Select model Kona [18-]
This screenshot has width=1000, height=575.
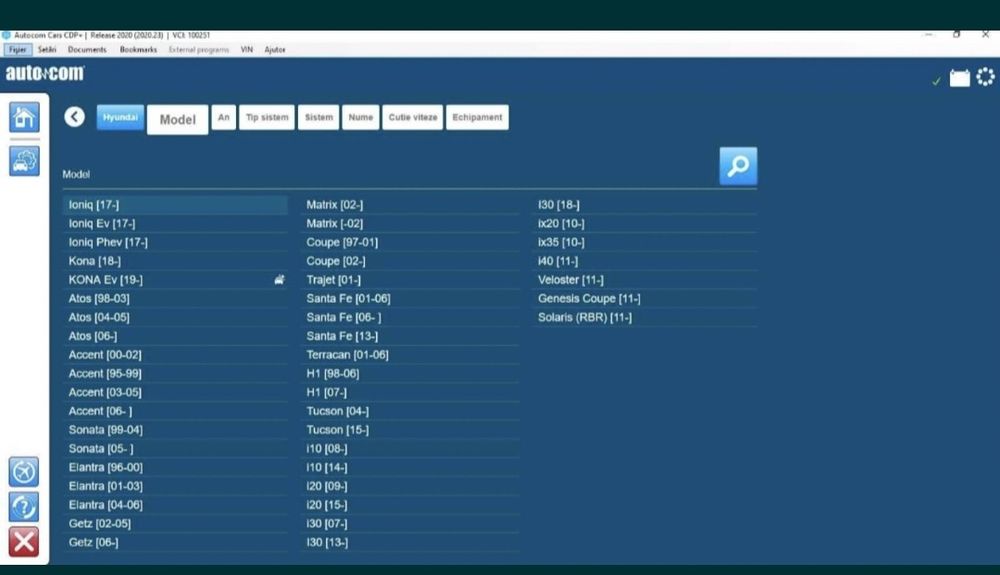pos(175,261)
